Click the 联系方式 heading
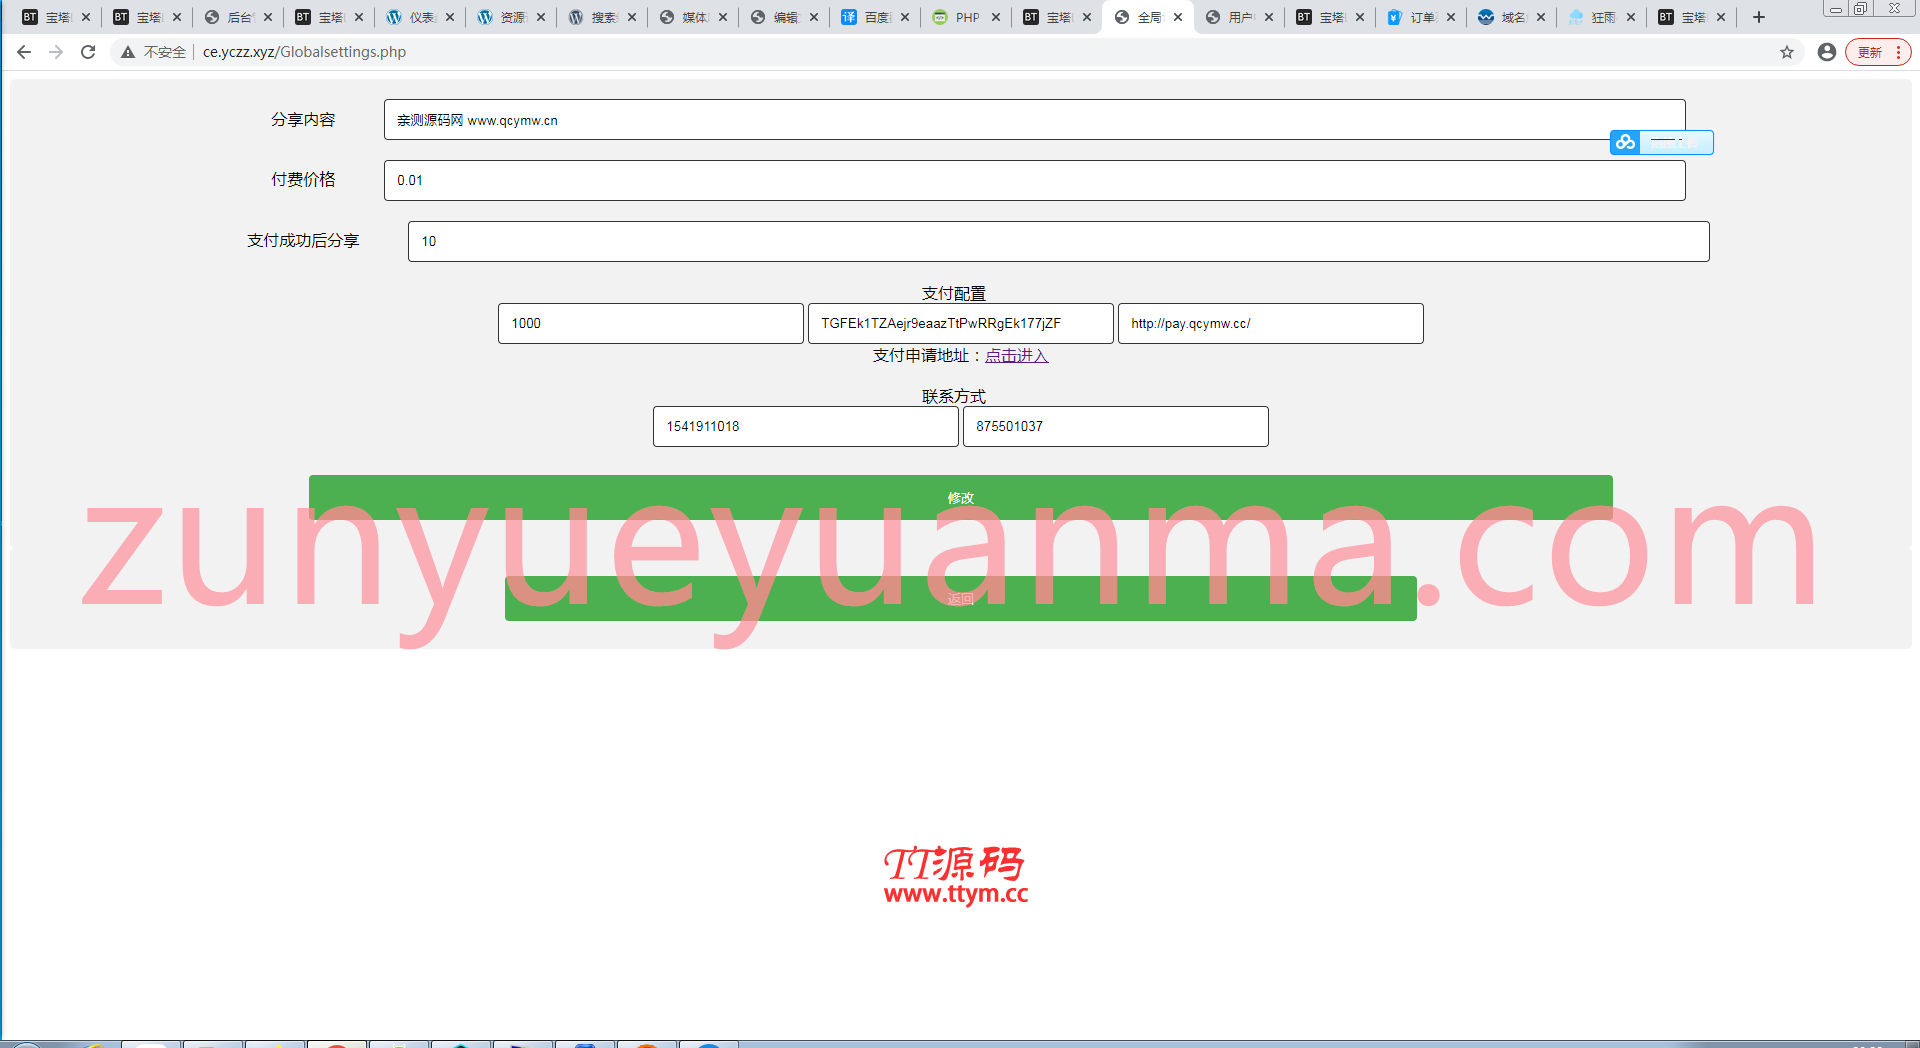 pos(953,396)
